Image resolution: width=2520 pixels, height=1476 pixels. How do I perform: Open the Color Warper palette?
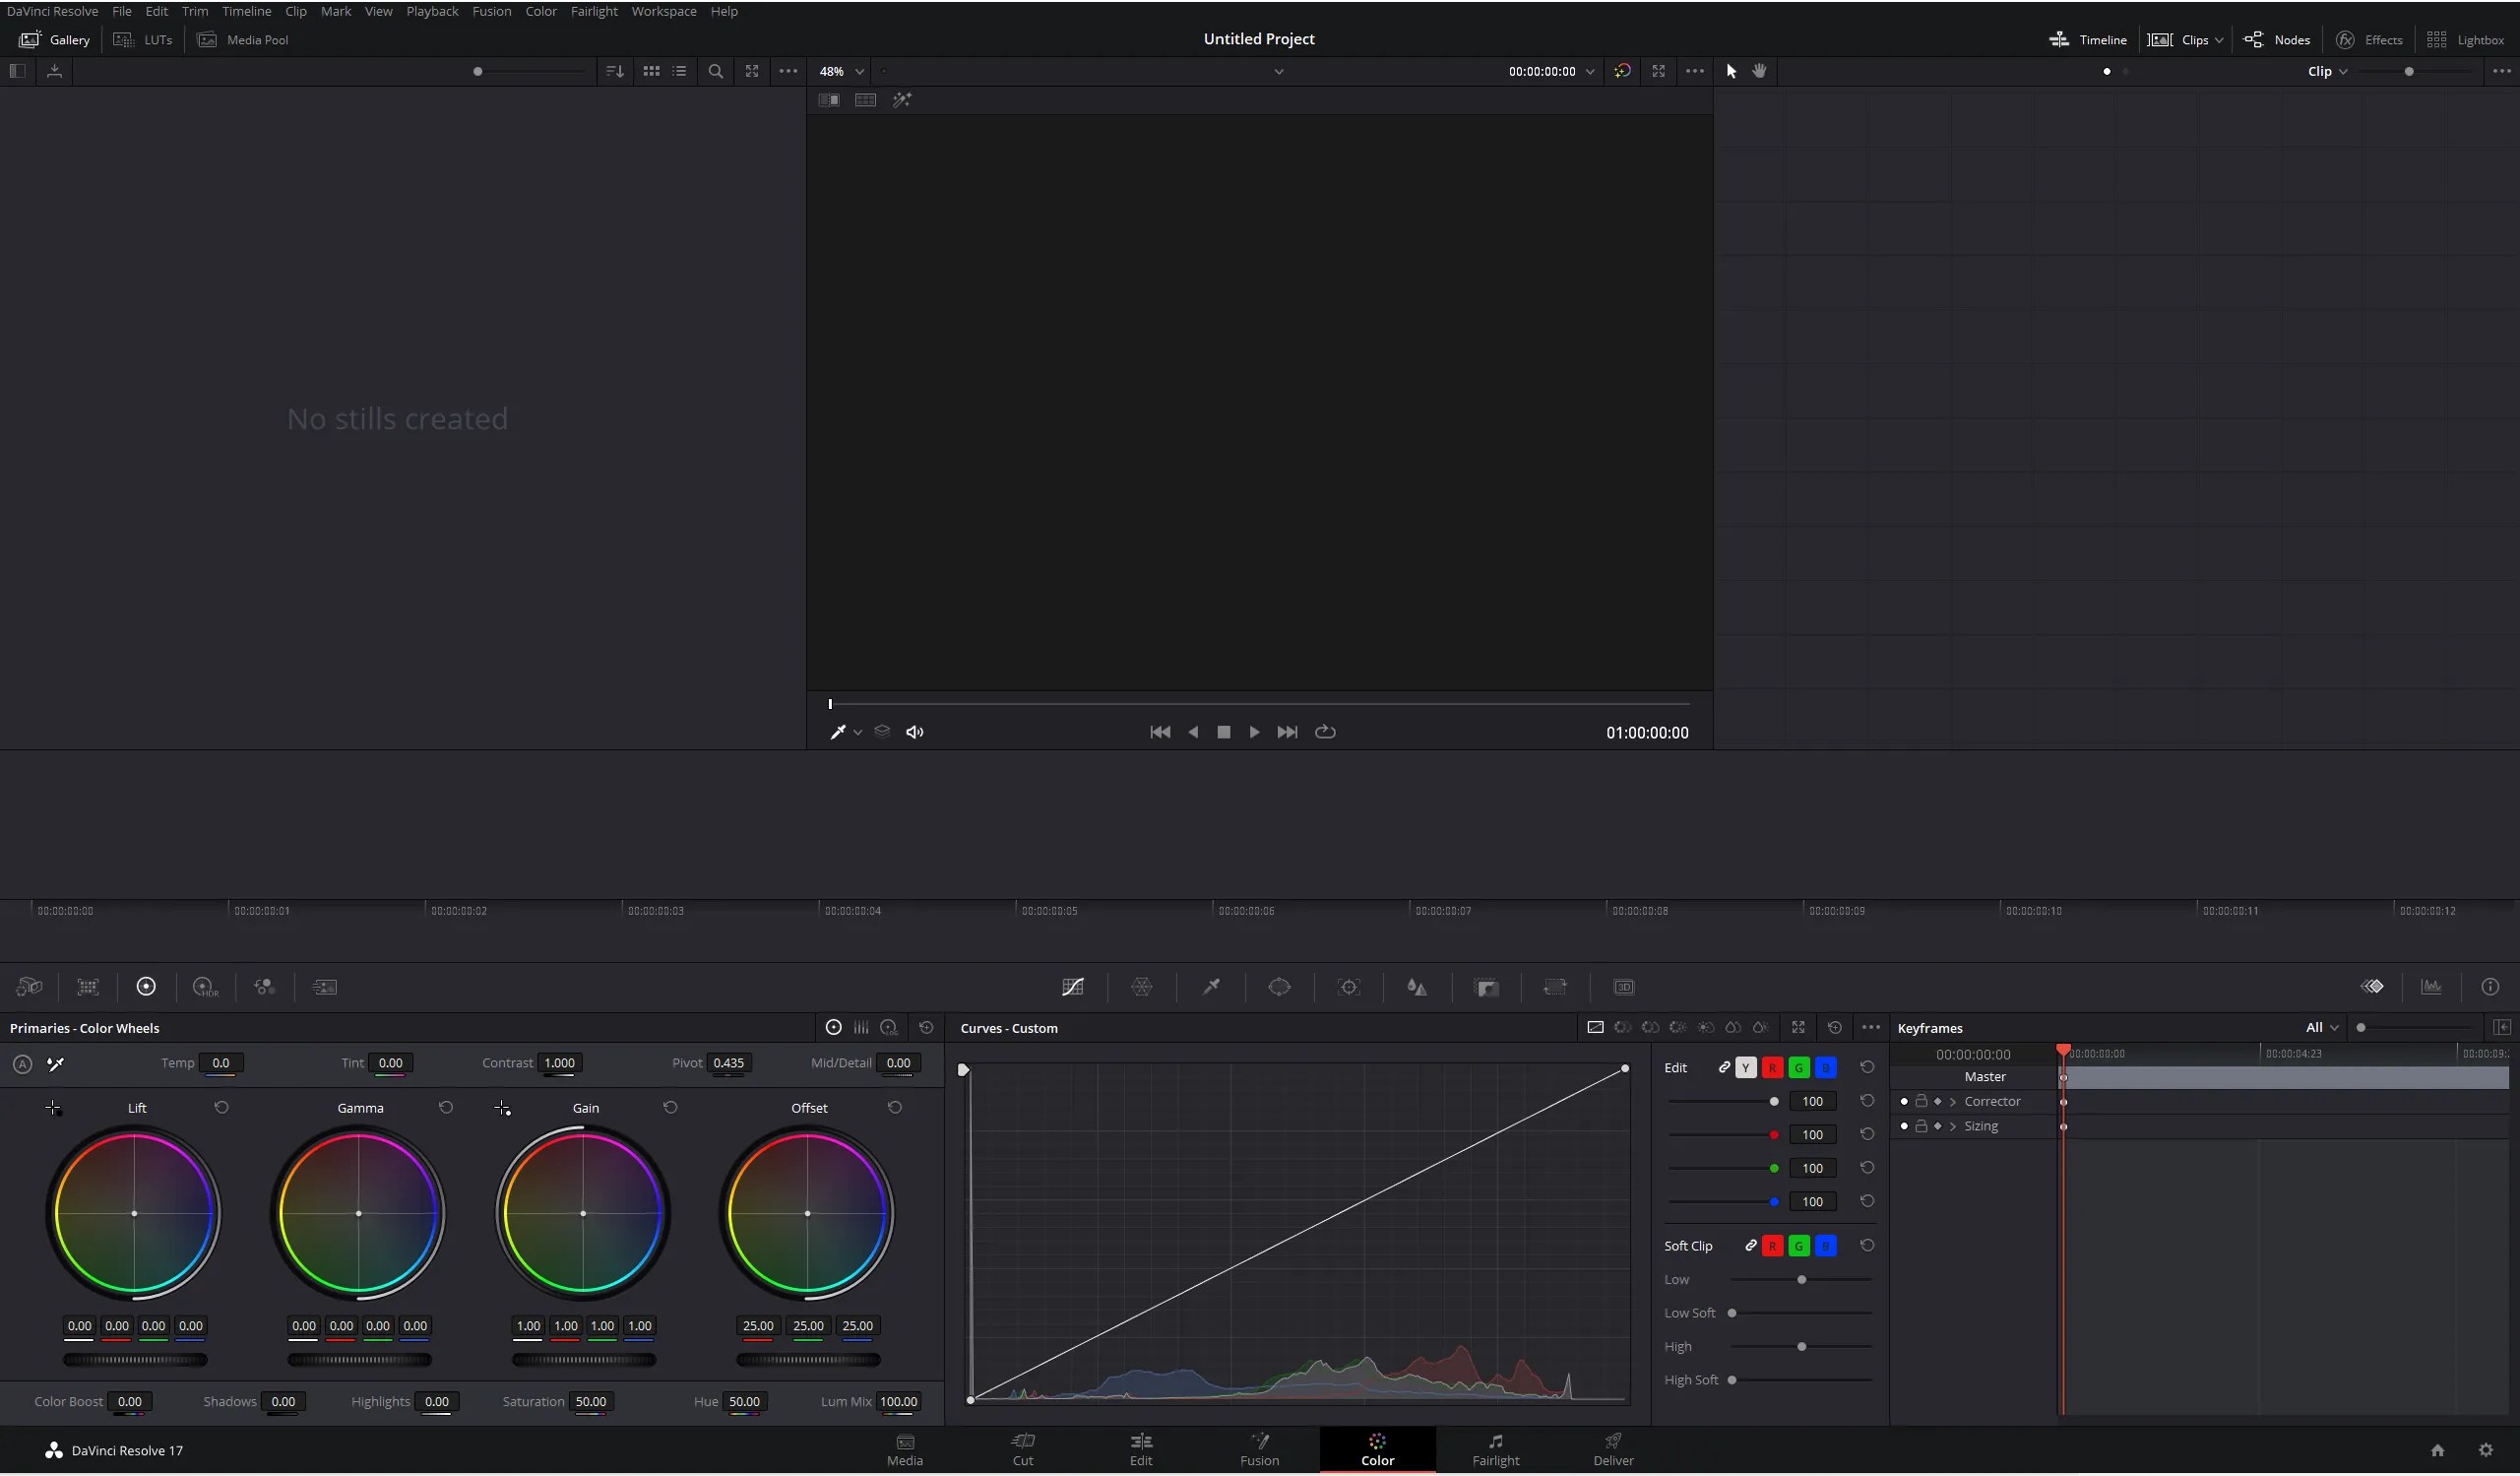pyautogui.click(x=1143, y=988)
